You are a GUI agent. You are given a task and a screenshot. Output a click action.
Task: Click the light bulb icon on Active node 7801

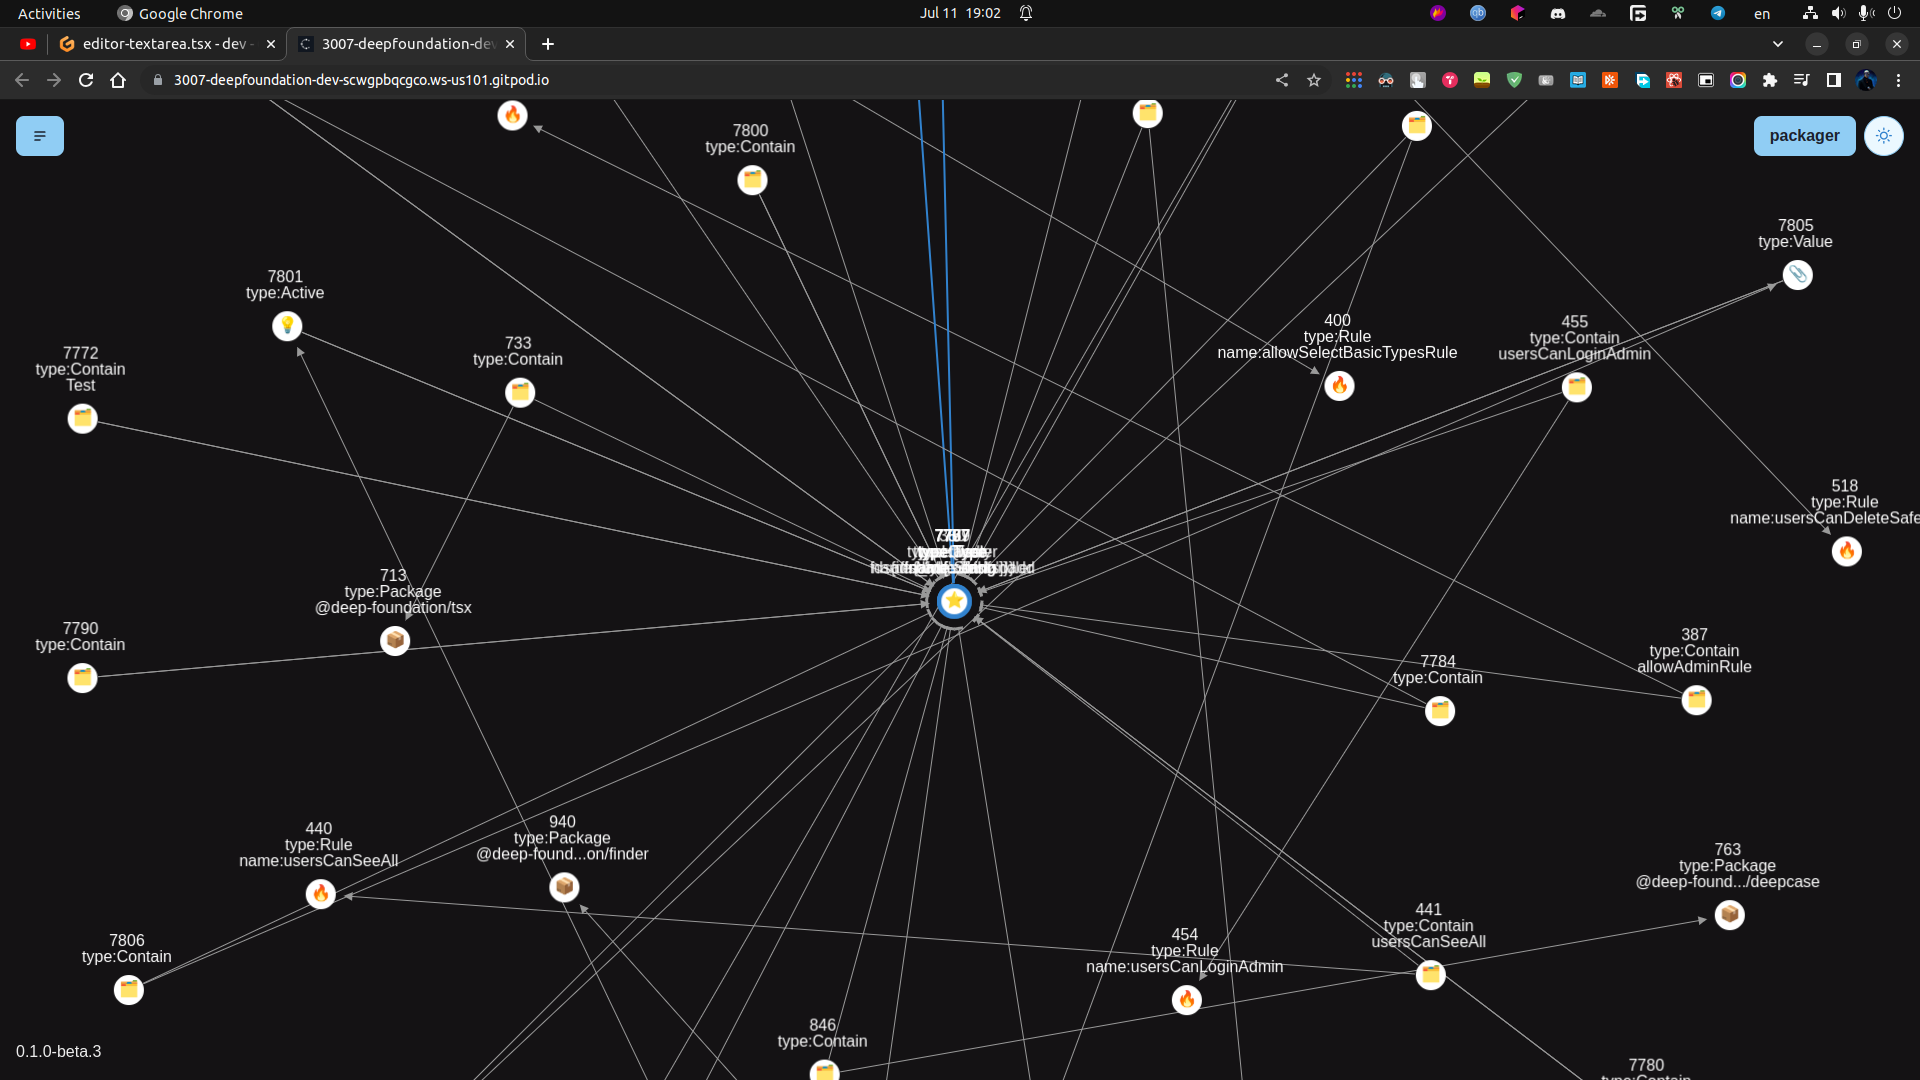[x=287, y=326]
